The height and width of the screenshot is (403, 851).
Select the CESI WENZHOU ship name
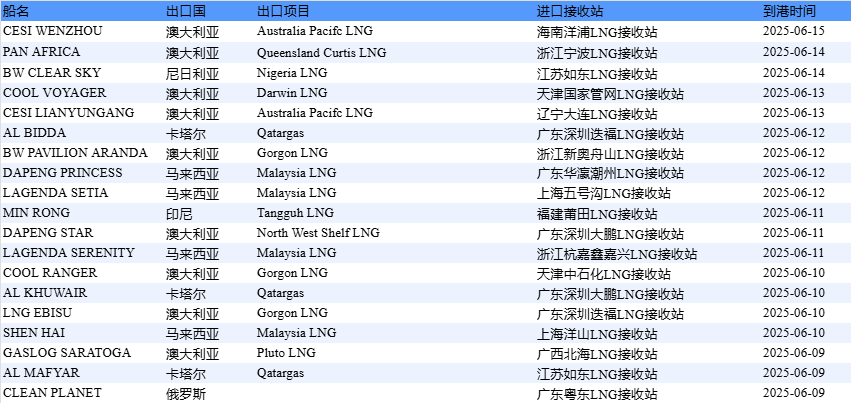click(x=52, y=31)
